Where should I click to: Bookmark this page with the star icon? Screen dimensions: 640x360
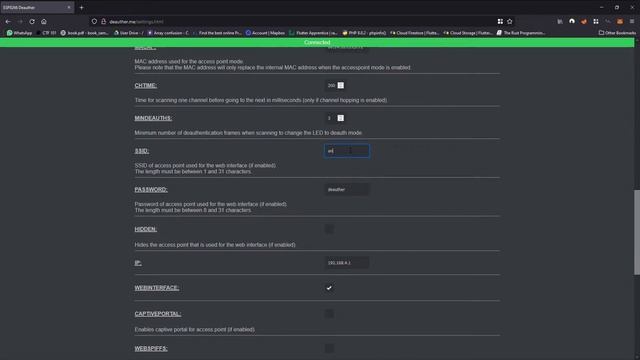click(510, 21)
